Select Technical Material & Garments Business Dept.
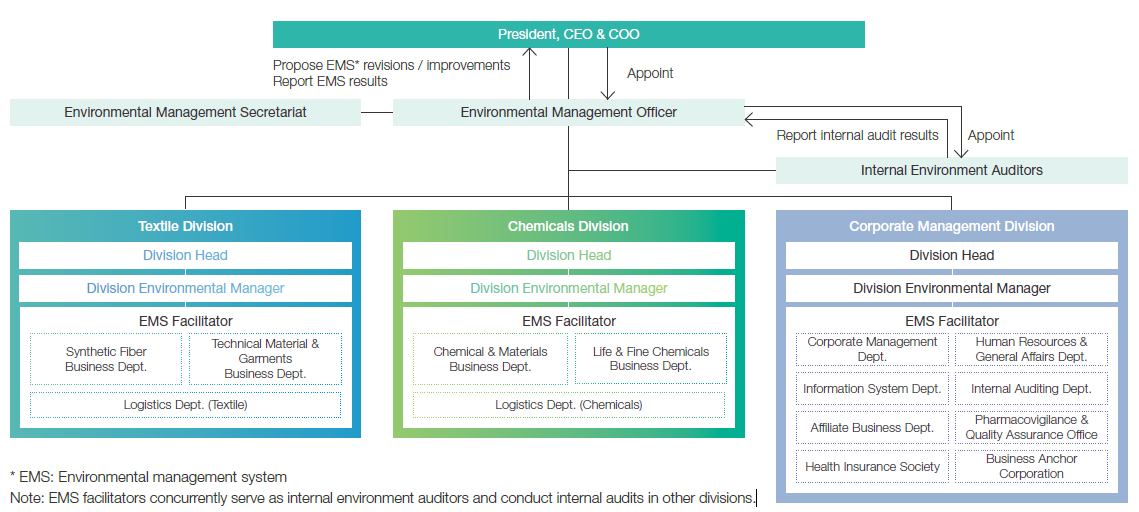The image size is (1139, 512). click(265, 359)
